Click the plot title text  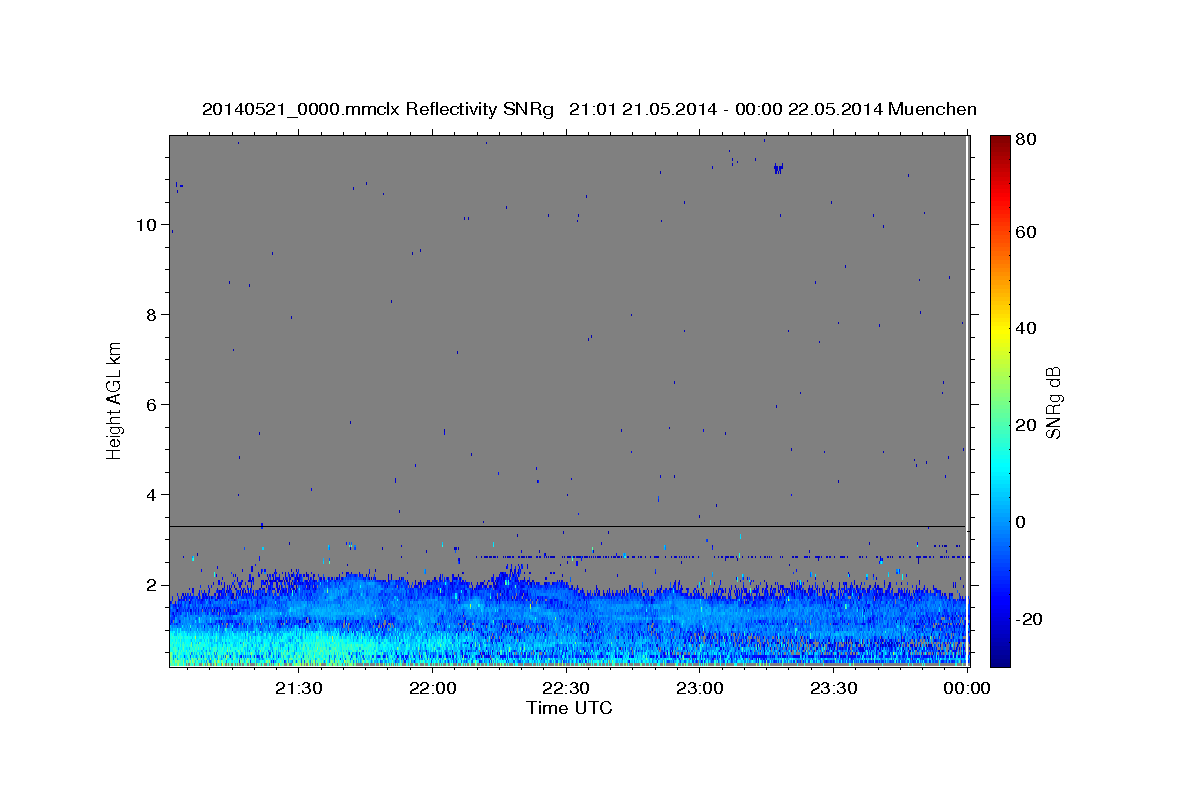click(x=589, y=110)
